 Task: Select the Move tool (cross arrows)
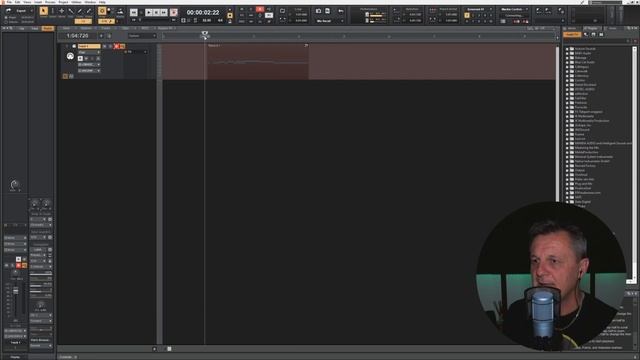tap(62, 11)
